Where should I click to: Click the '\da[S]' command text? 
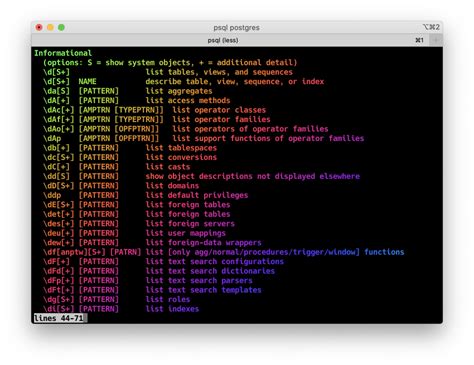[56, 91]
